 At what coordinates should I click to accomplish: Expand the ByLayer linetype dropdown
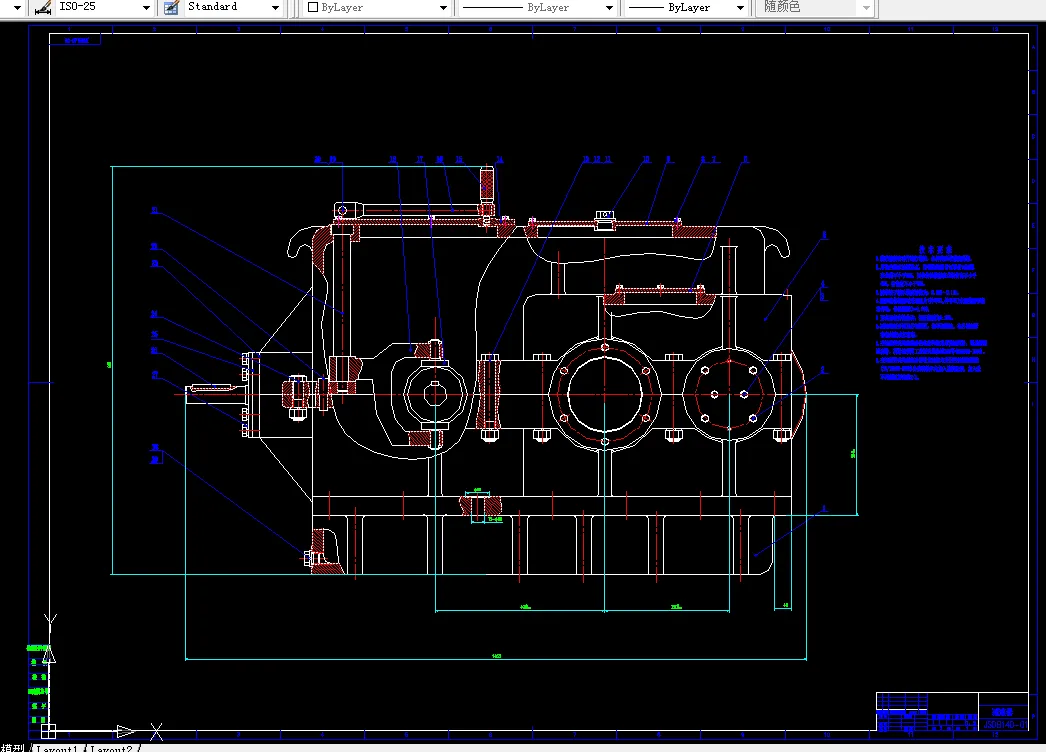[609, 7]
